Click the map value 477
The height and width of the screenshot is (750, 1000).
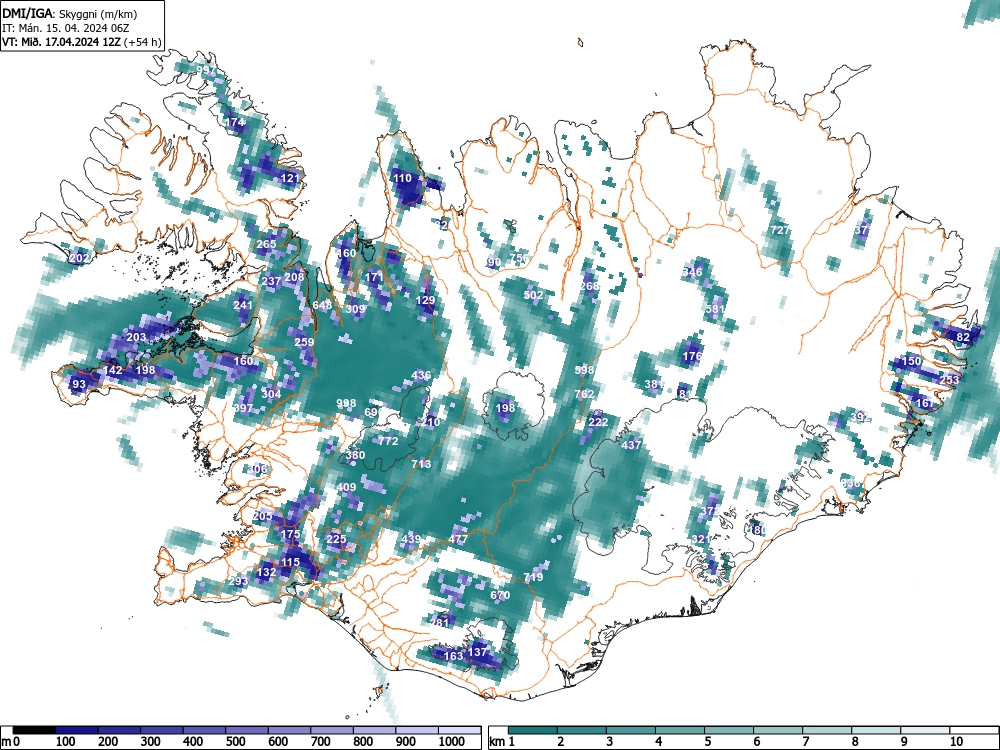pyautogui.click(x=458, y=539)
